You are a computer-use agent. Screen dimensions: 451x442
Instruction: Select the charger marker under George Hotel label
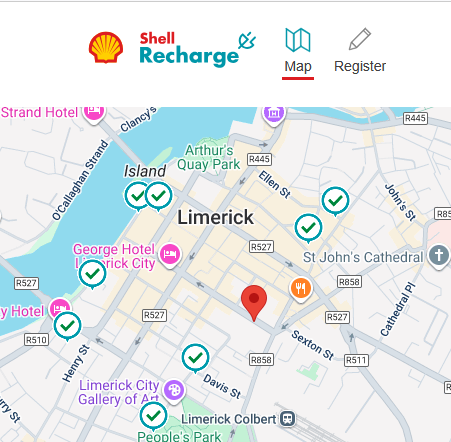click(92, 274)
